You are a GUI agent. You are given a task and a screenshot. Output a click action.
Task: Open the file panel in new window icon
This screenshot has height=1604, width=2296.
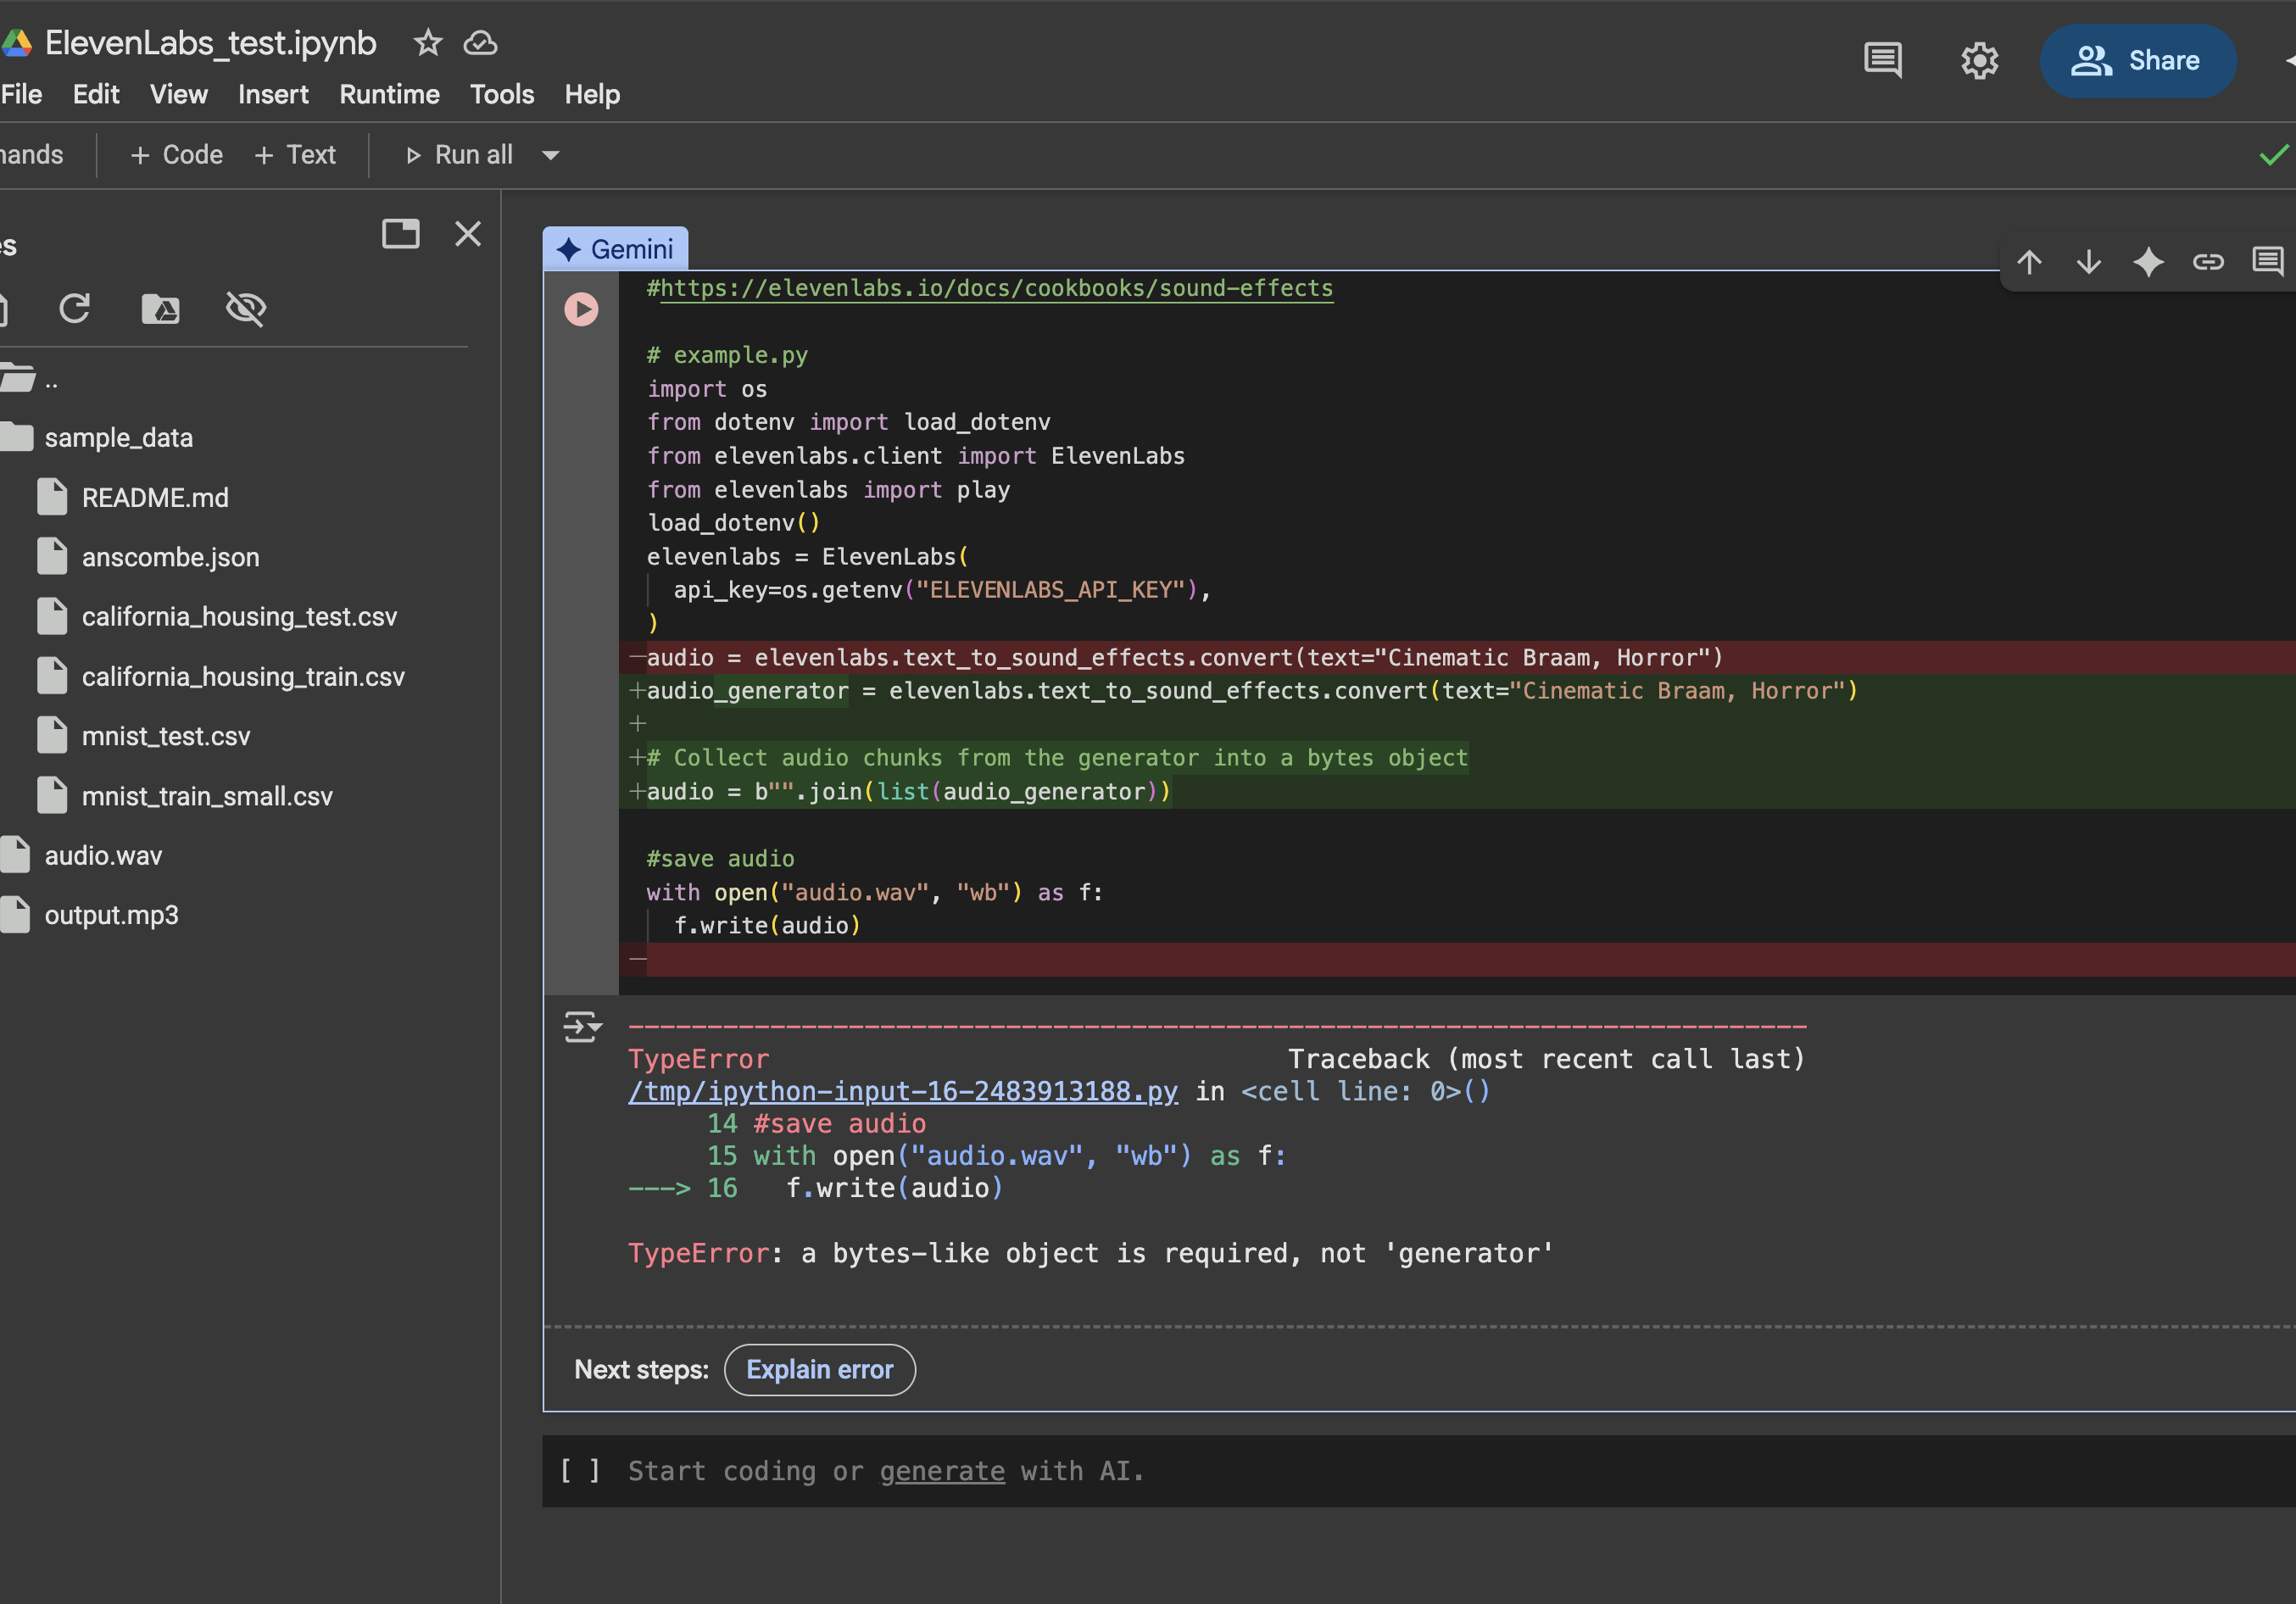click(401, 234)
